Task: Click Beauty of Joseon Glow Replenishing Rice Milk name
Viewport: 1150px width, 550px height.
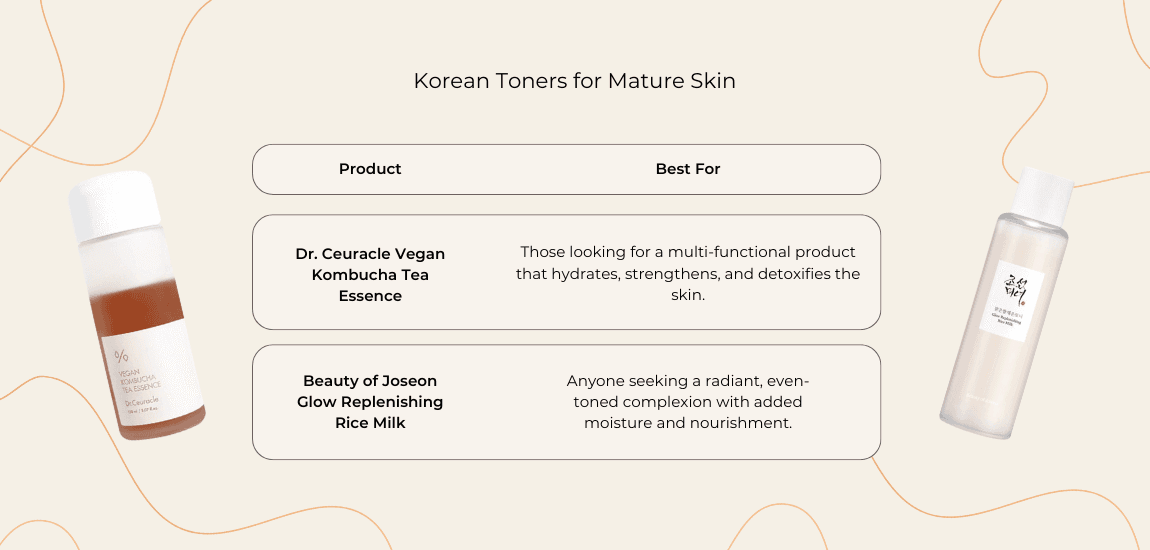Action: 370,401
